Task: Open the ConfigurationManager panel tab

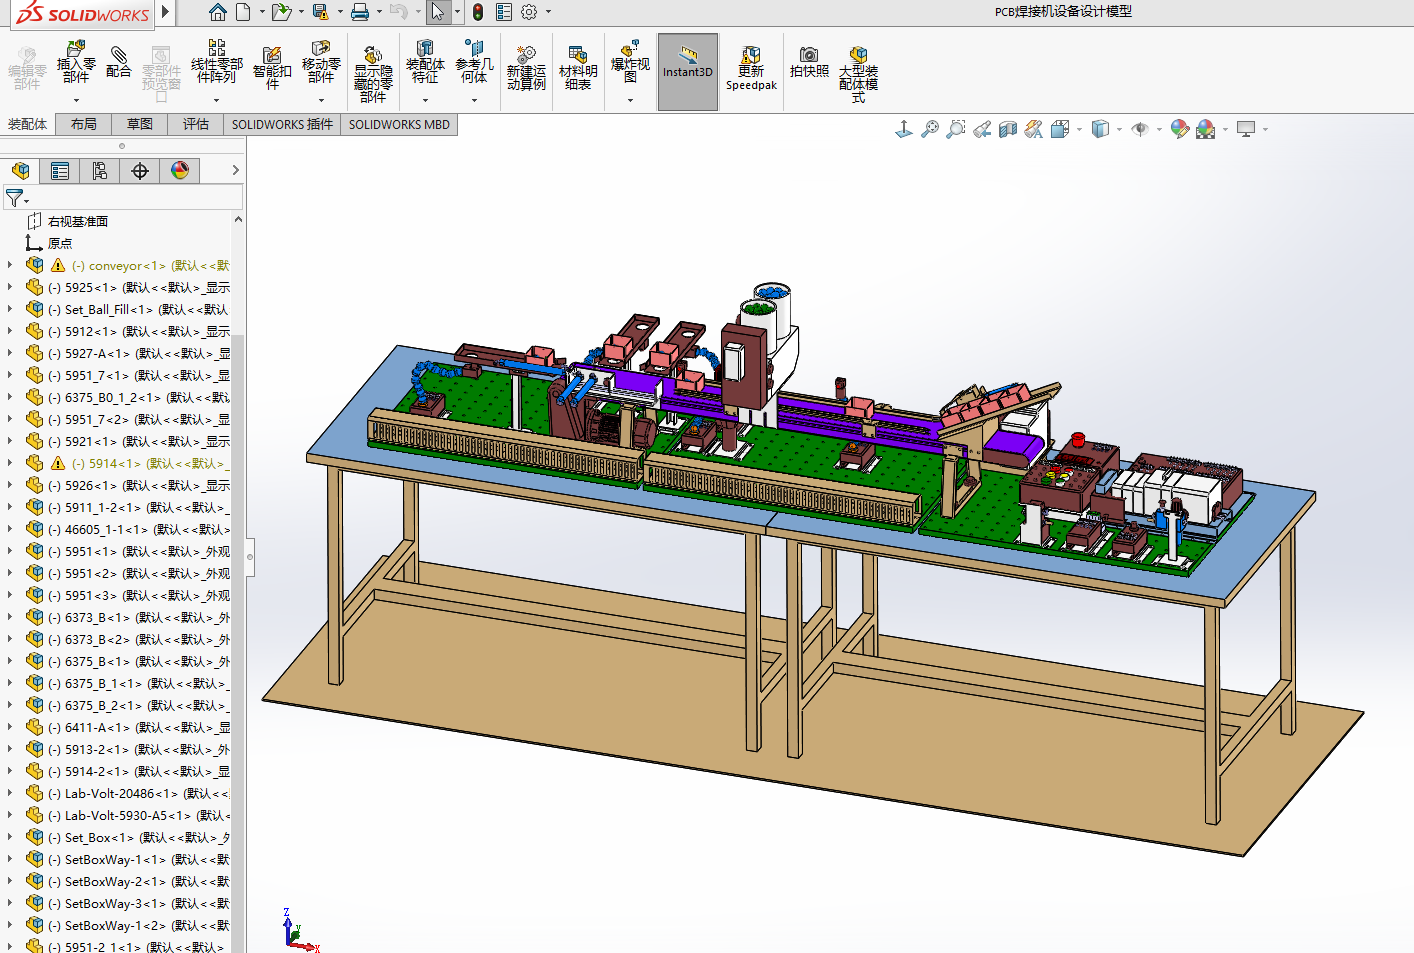Action: click(100, 171)
